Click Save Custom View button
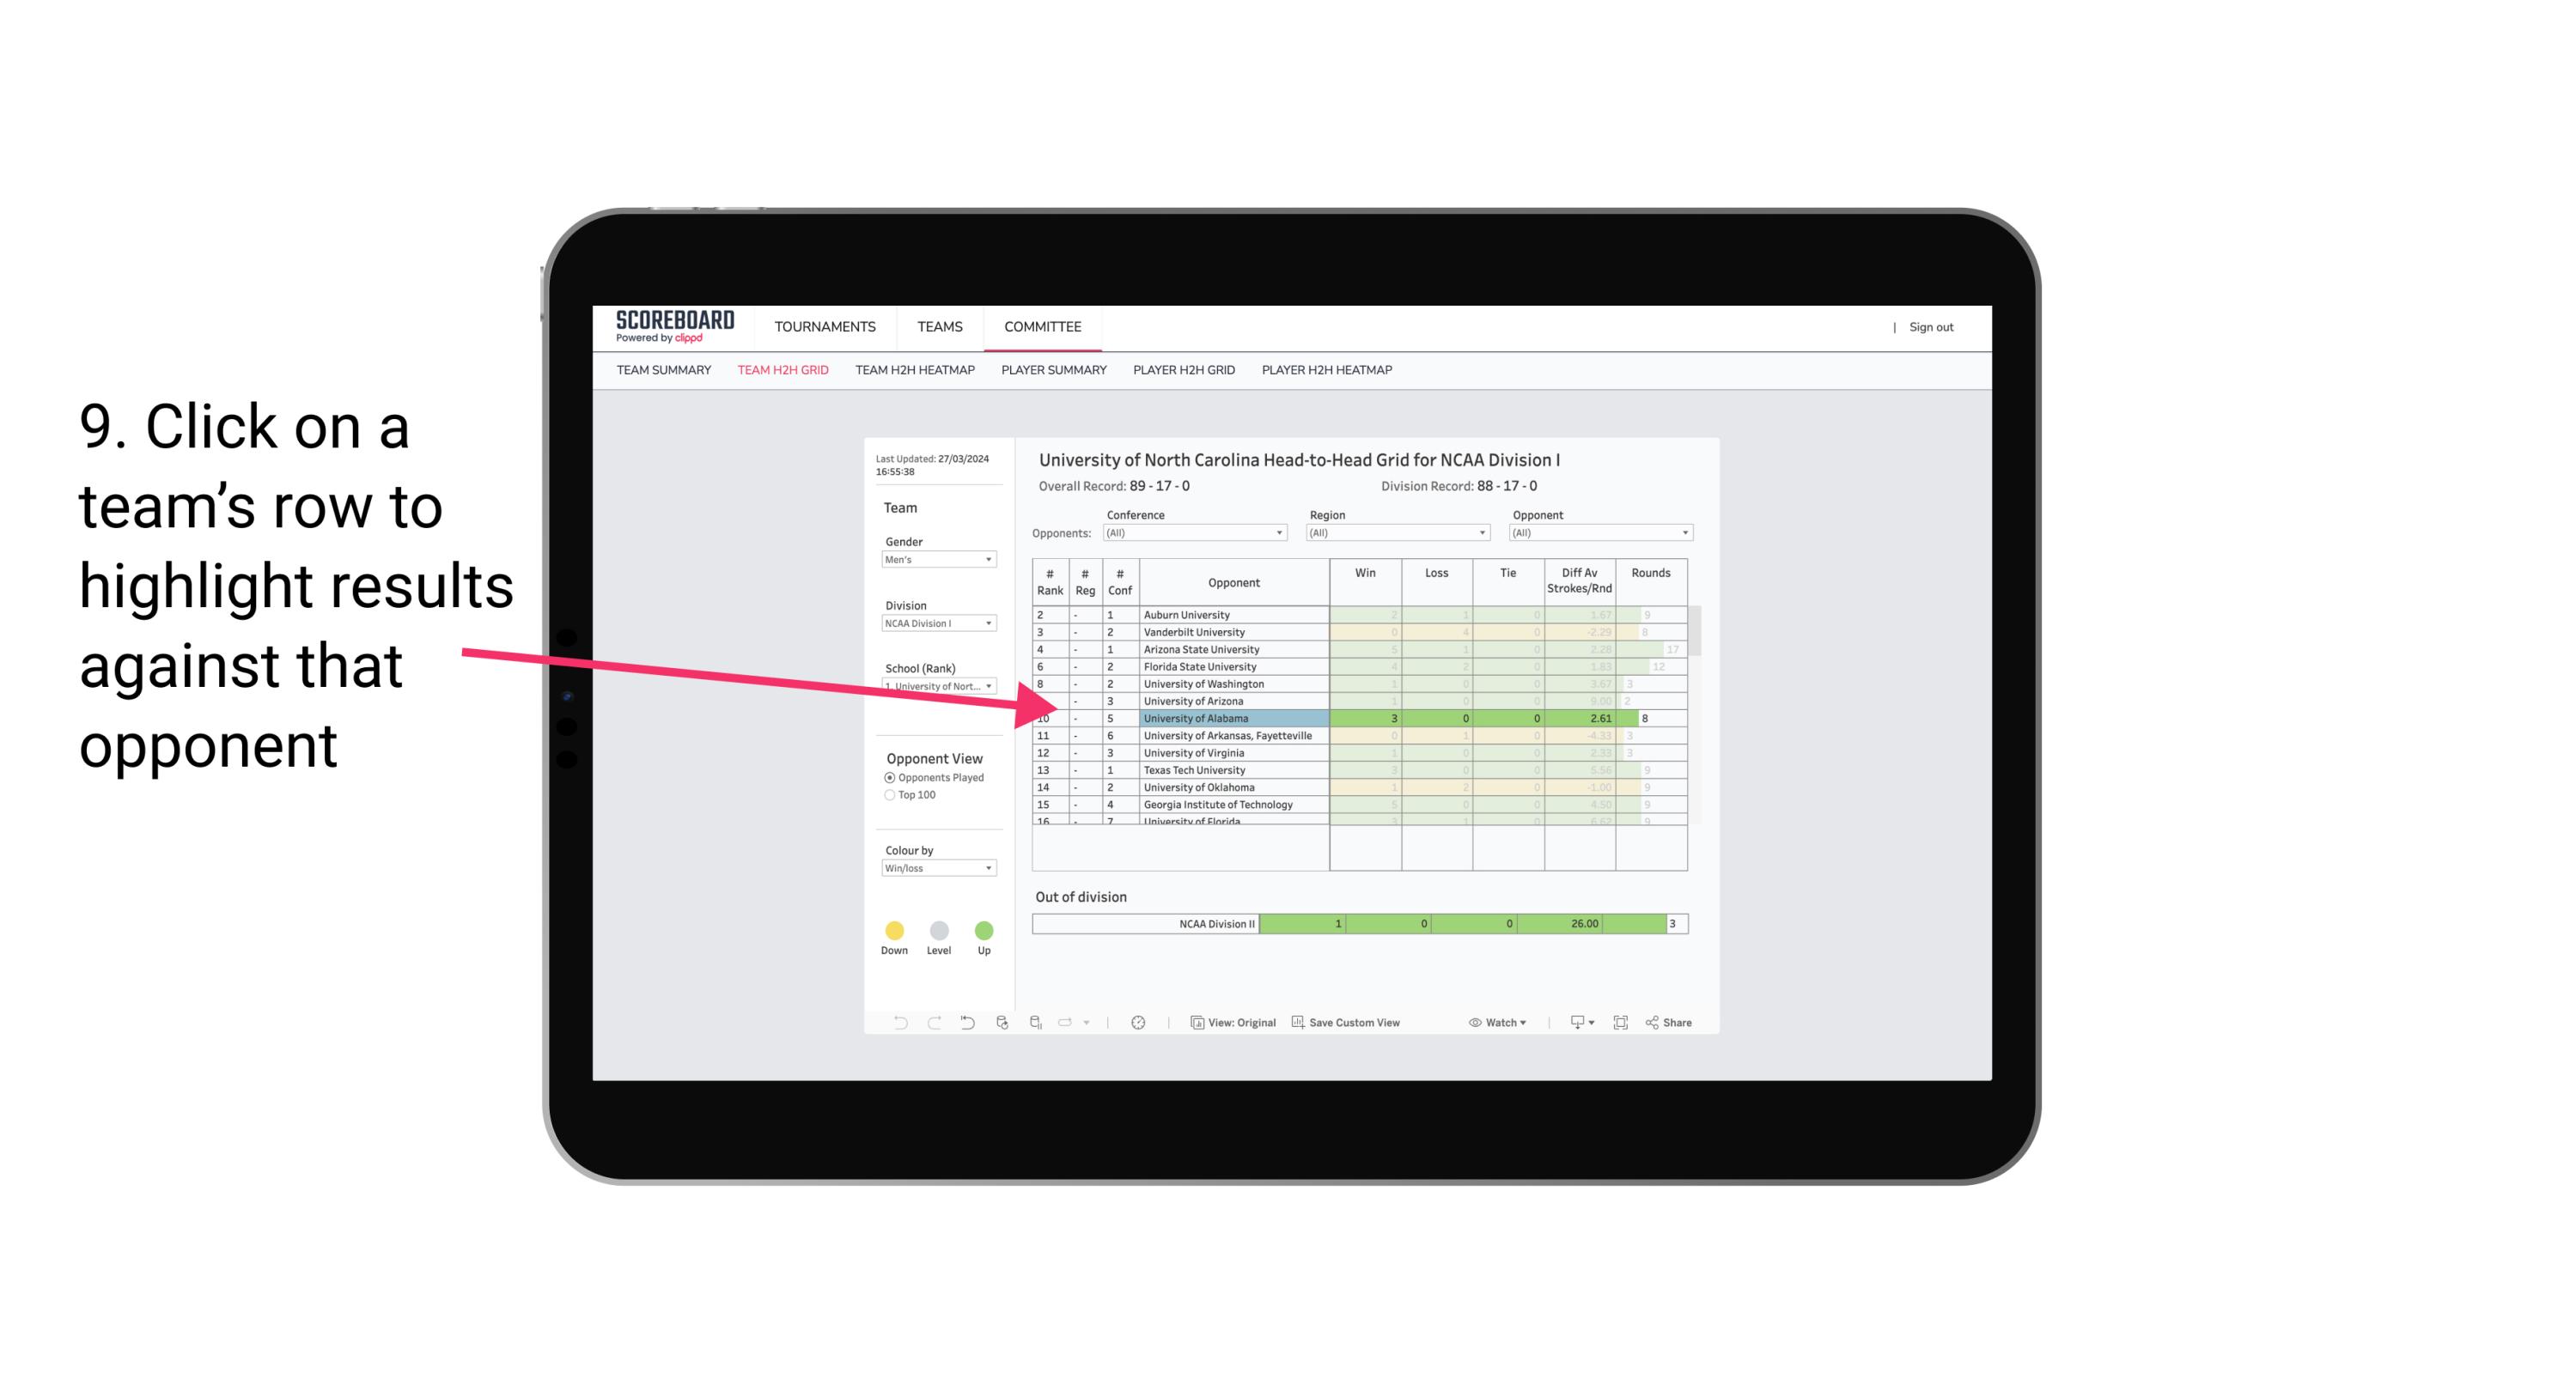The image size is (2576, 1385). tap(1351, 1024)
